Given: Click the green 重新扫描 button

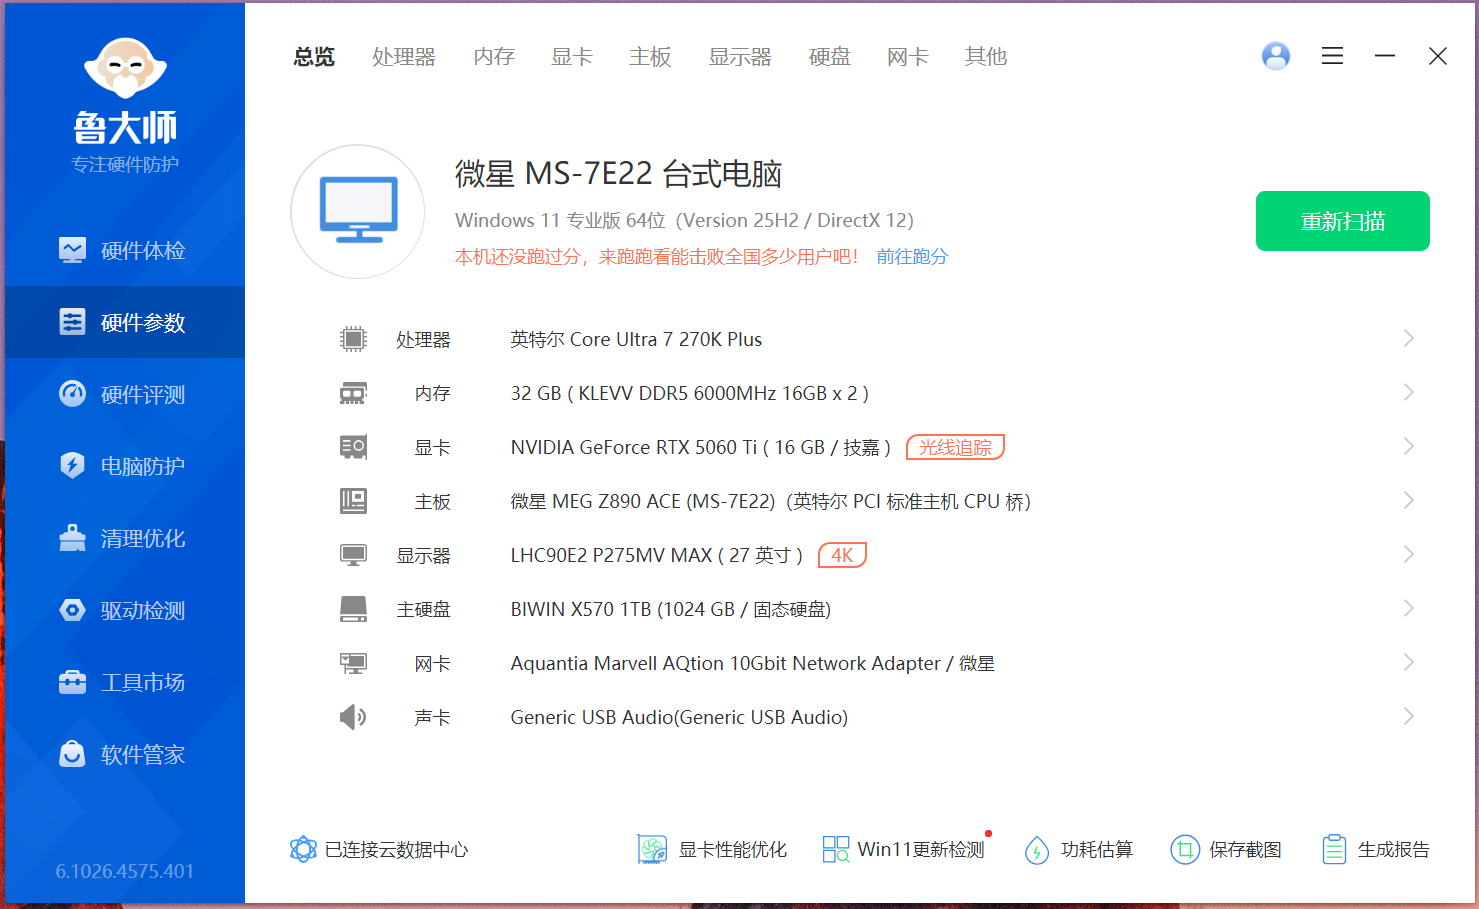Looking at the screenshot, I should 1343,221.
